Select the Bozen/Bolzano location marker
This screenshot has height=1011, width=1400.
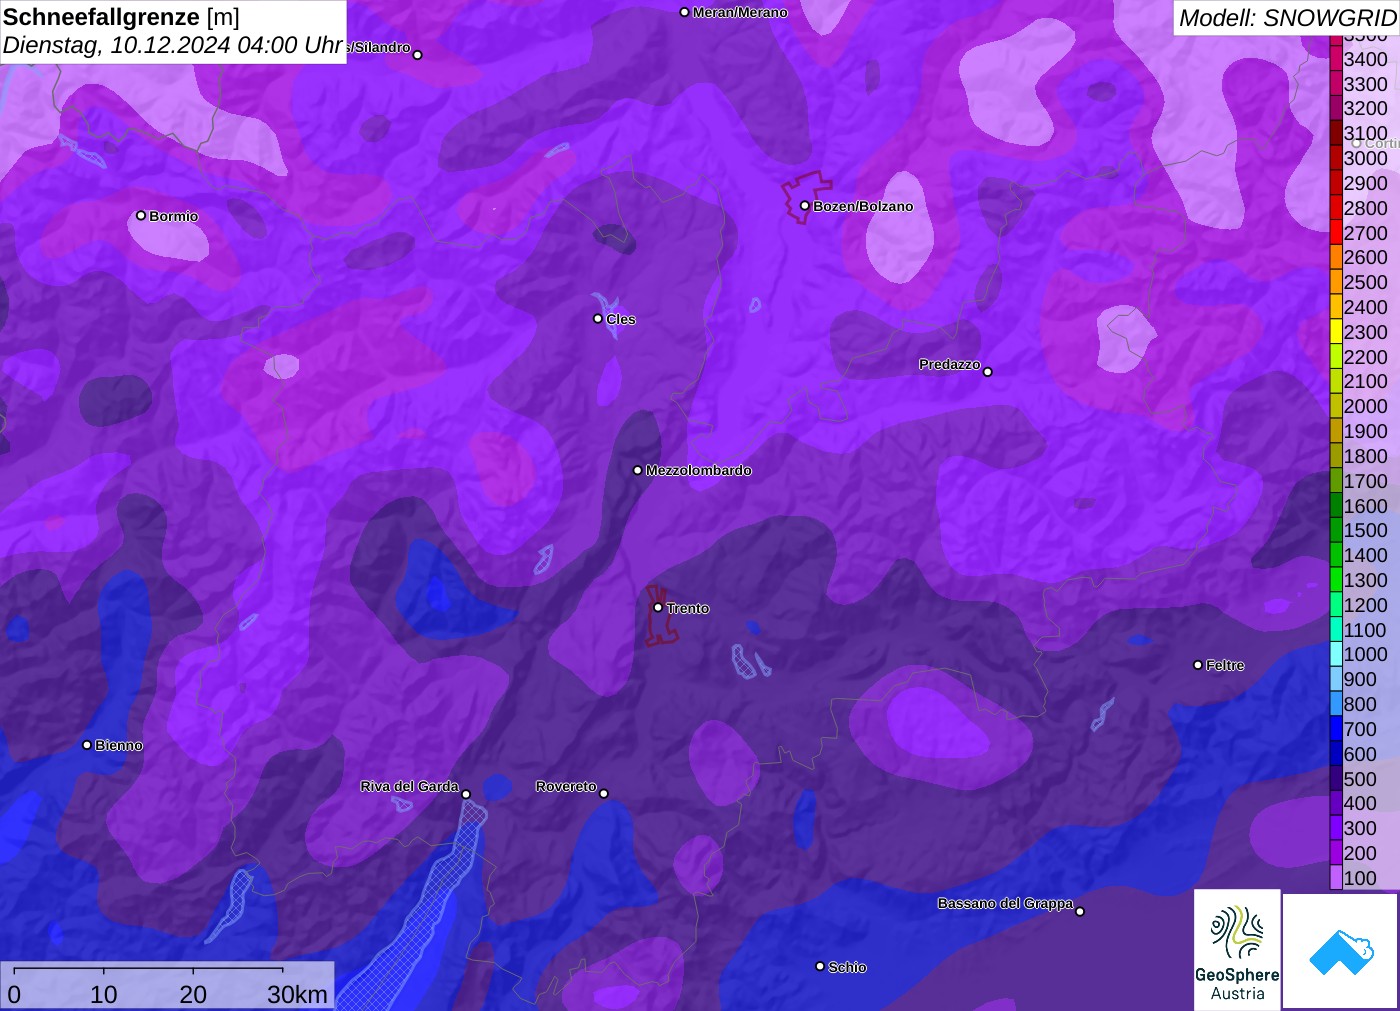(805, 206)
